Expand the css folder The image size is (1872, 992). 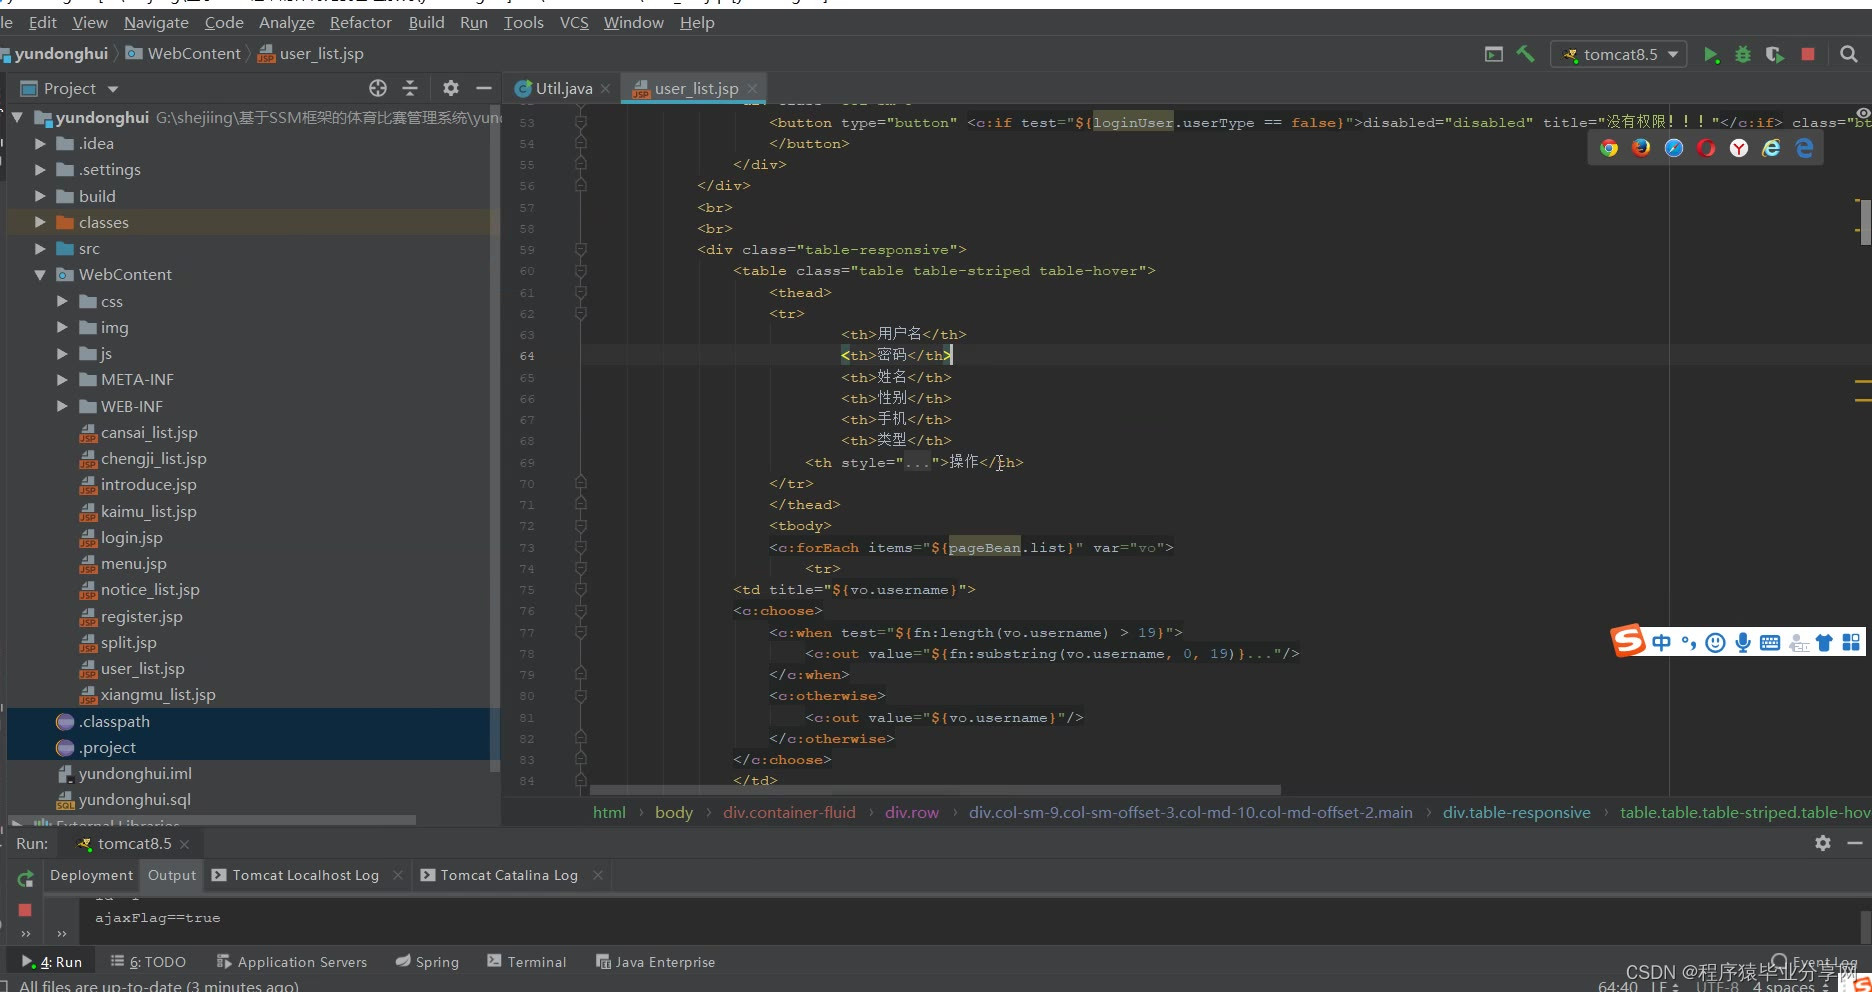[x=62, y=301]
